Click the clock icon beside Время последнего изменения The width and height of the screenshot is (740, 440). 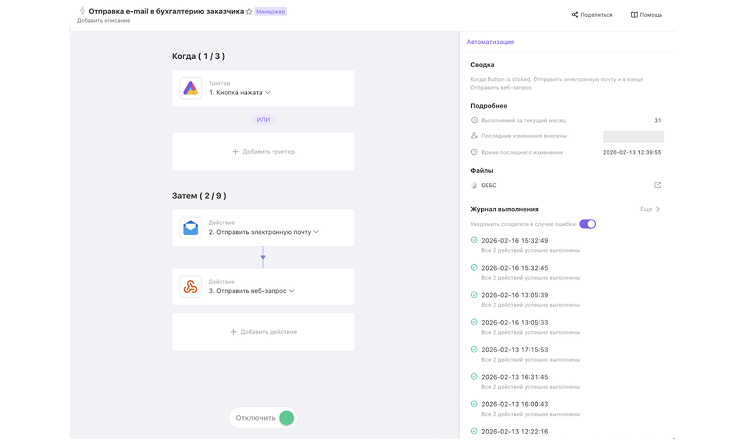point(474,152)
